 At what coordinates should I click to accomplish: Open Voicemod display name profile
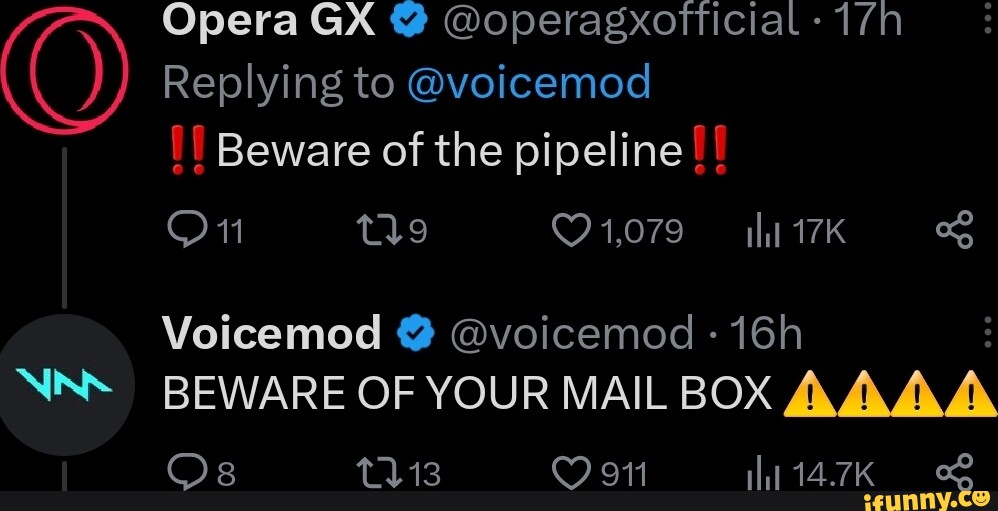[x=271, y=334]
